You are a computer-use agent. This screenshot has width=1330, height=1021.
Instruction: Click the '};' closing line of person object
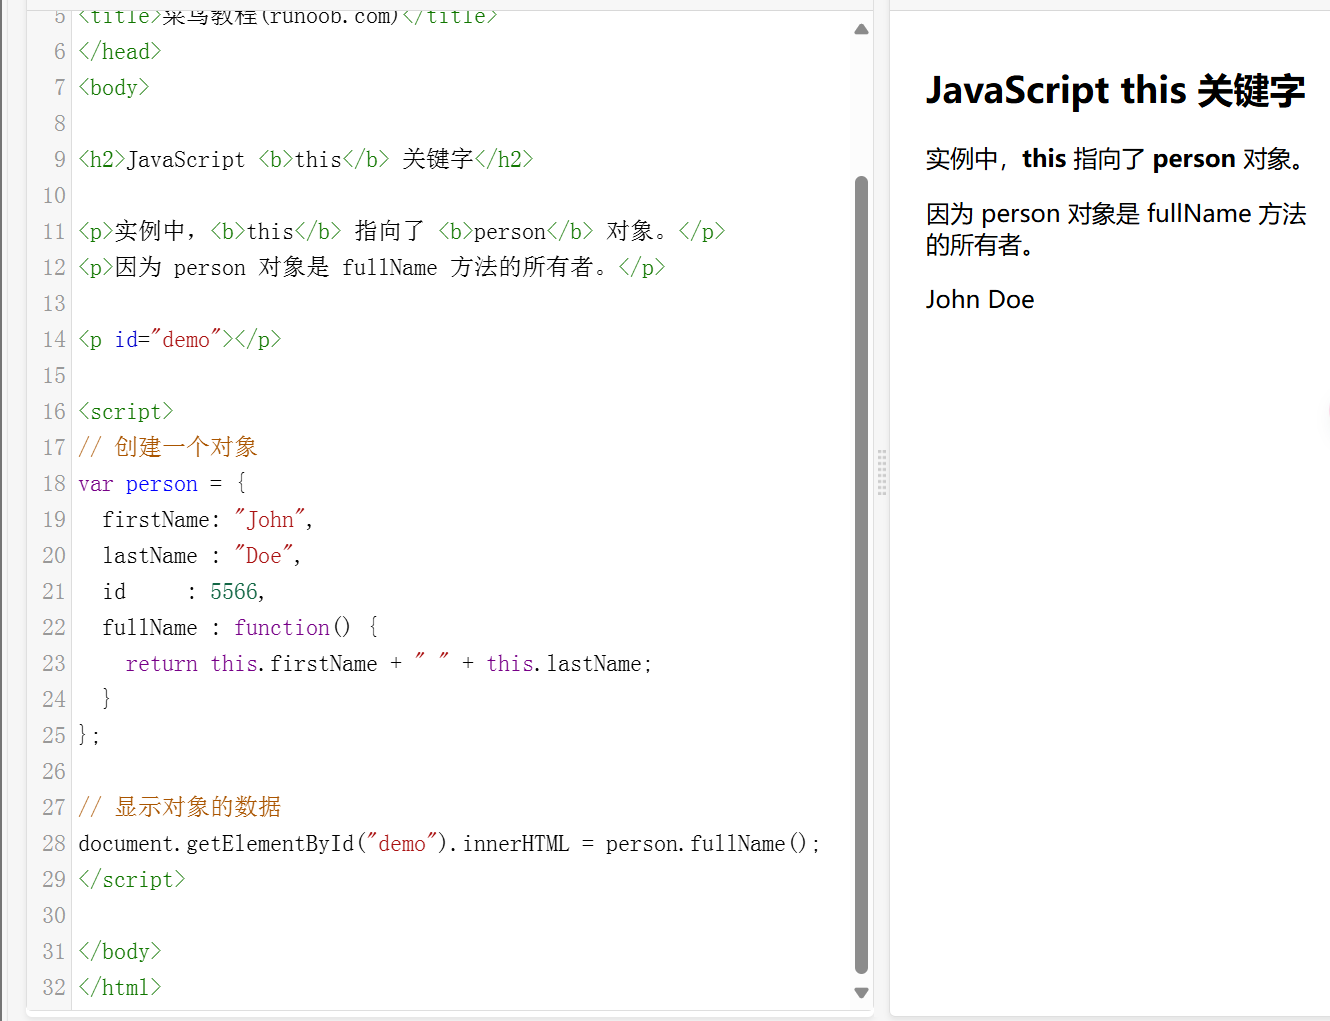point(89,736)
